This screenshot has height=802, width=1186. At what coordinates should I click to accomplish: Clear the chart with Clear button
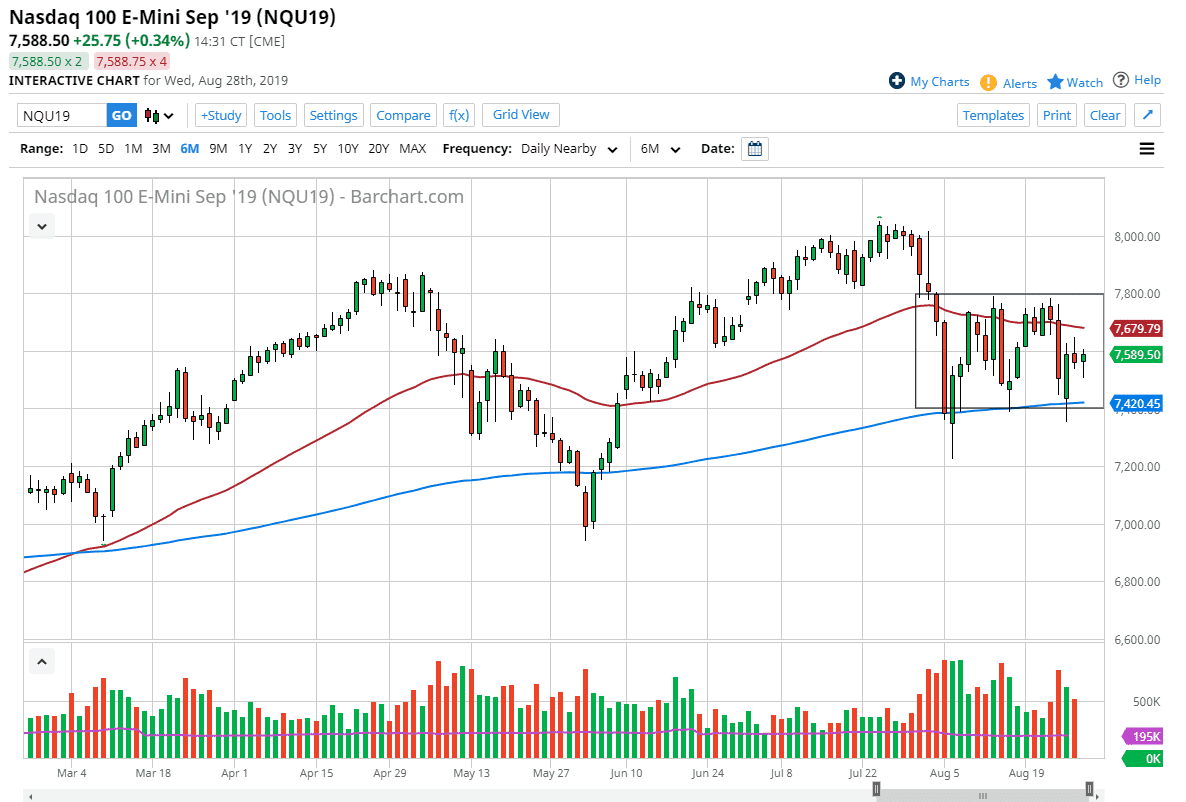click(1104, 115)
